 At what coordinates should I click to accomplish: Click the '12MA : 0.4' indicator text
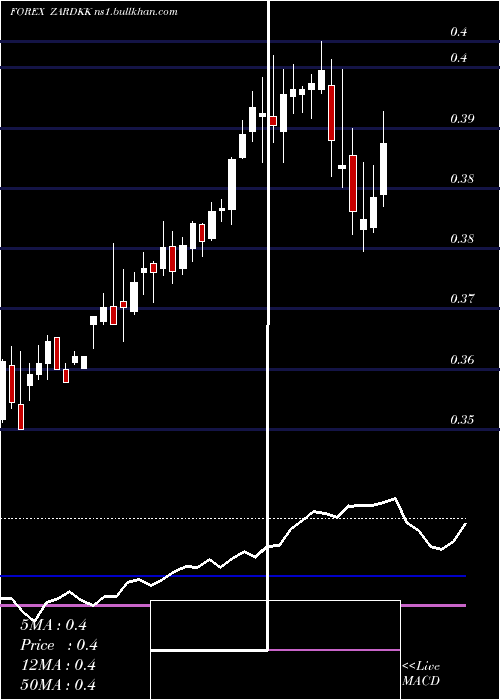[x=58, y=665]
